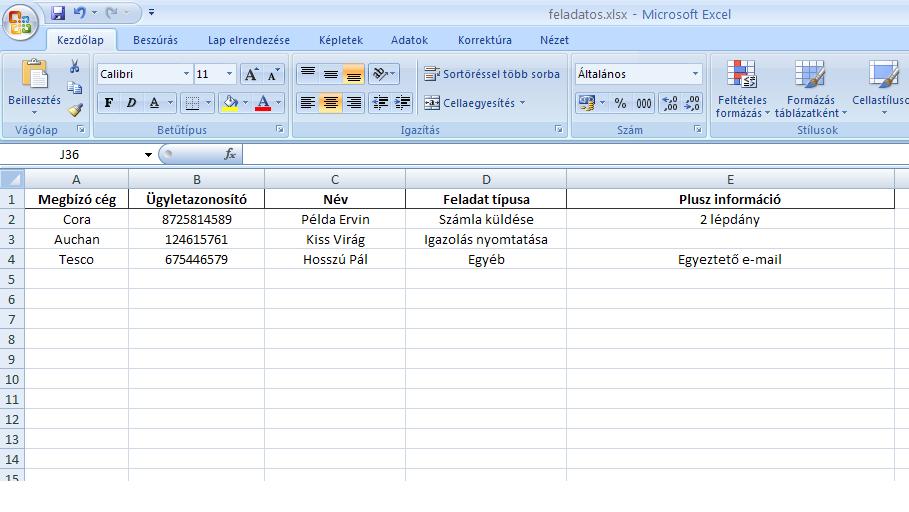Align text to the left
This screenshot has height=512, width=909.
click(x=308, y=103)
